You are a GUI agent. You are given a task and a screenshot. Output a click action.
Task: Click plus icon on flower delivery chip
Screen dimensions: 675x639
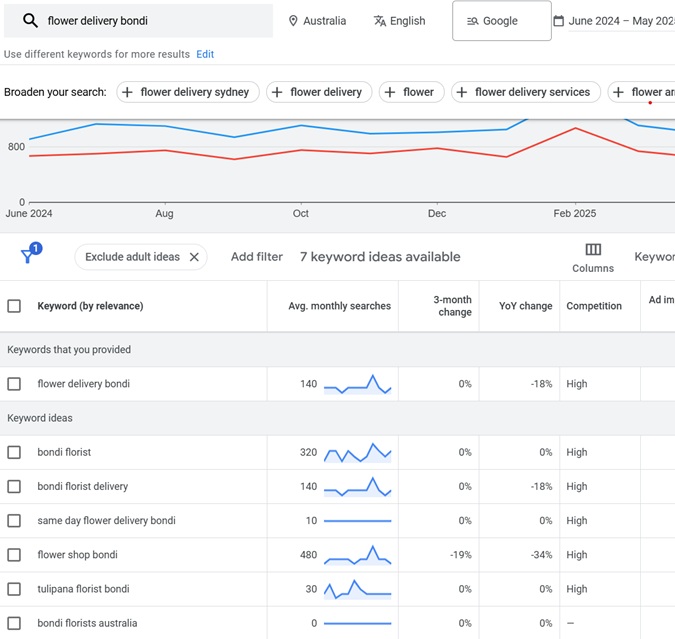click(x=277, y=92)
